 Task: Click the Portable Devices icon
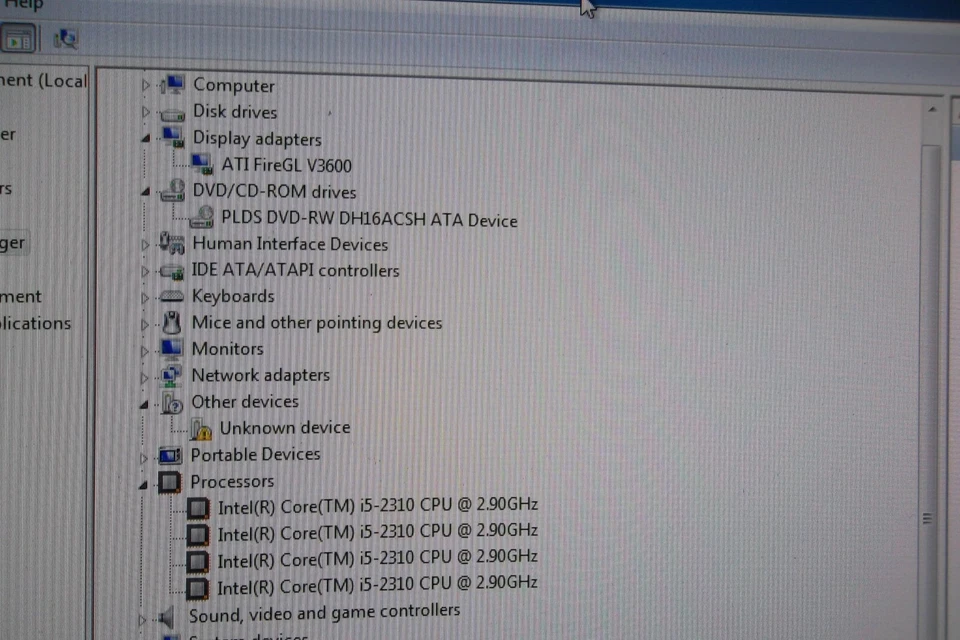click(x=171, y=454)
